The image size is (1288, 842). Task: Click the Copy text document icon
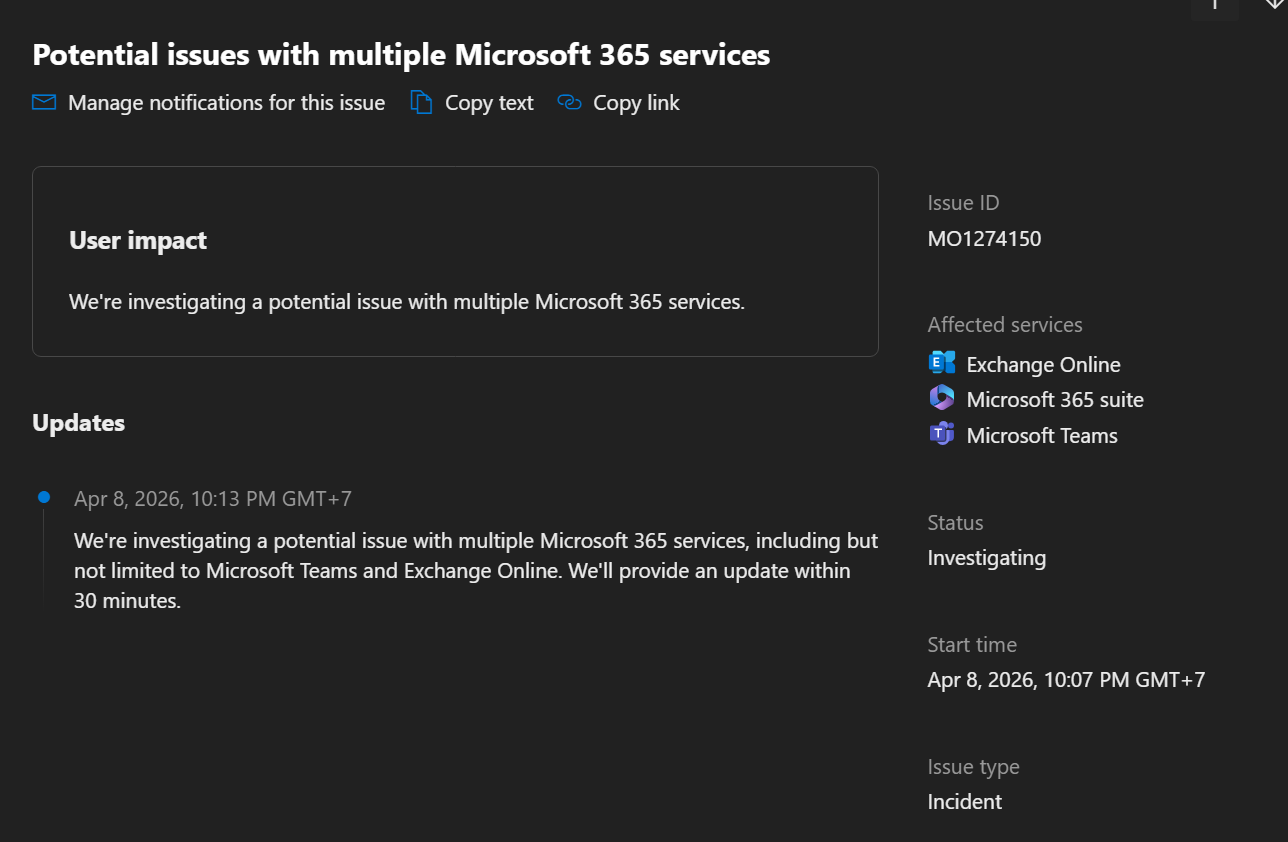click(422, 103)
